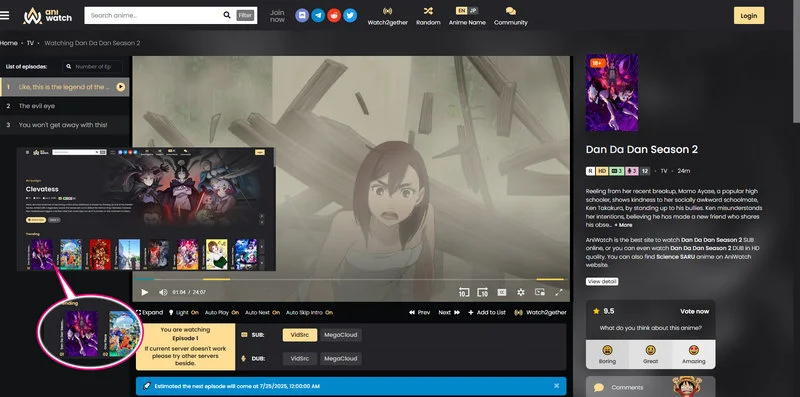Open the Comments section
This screenshot has width=800, height=397.
(x=650, y=387)
